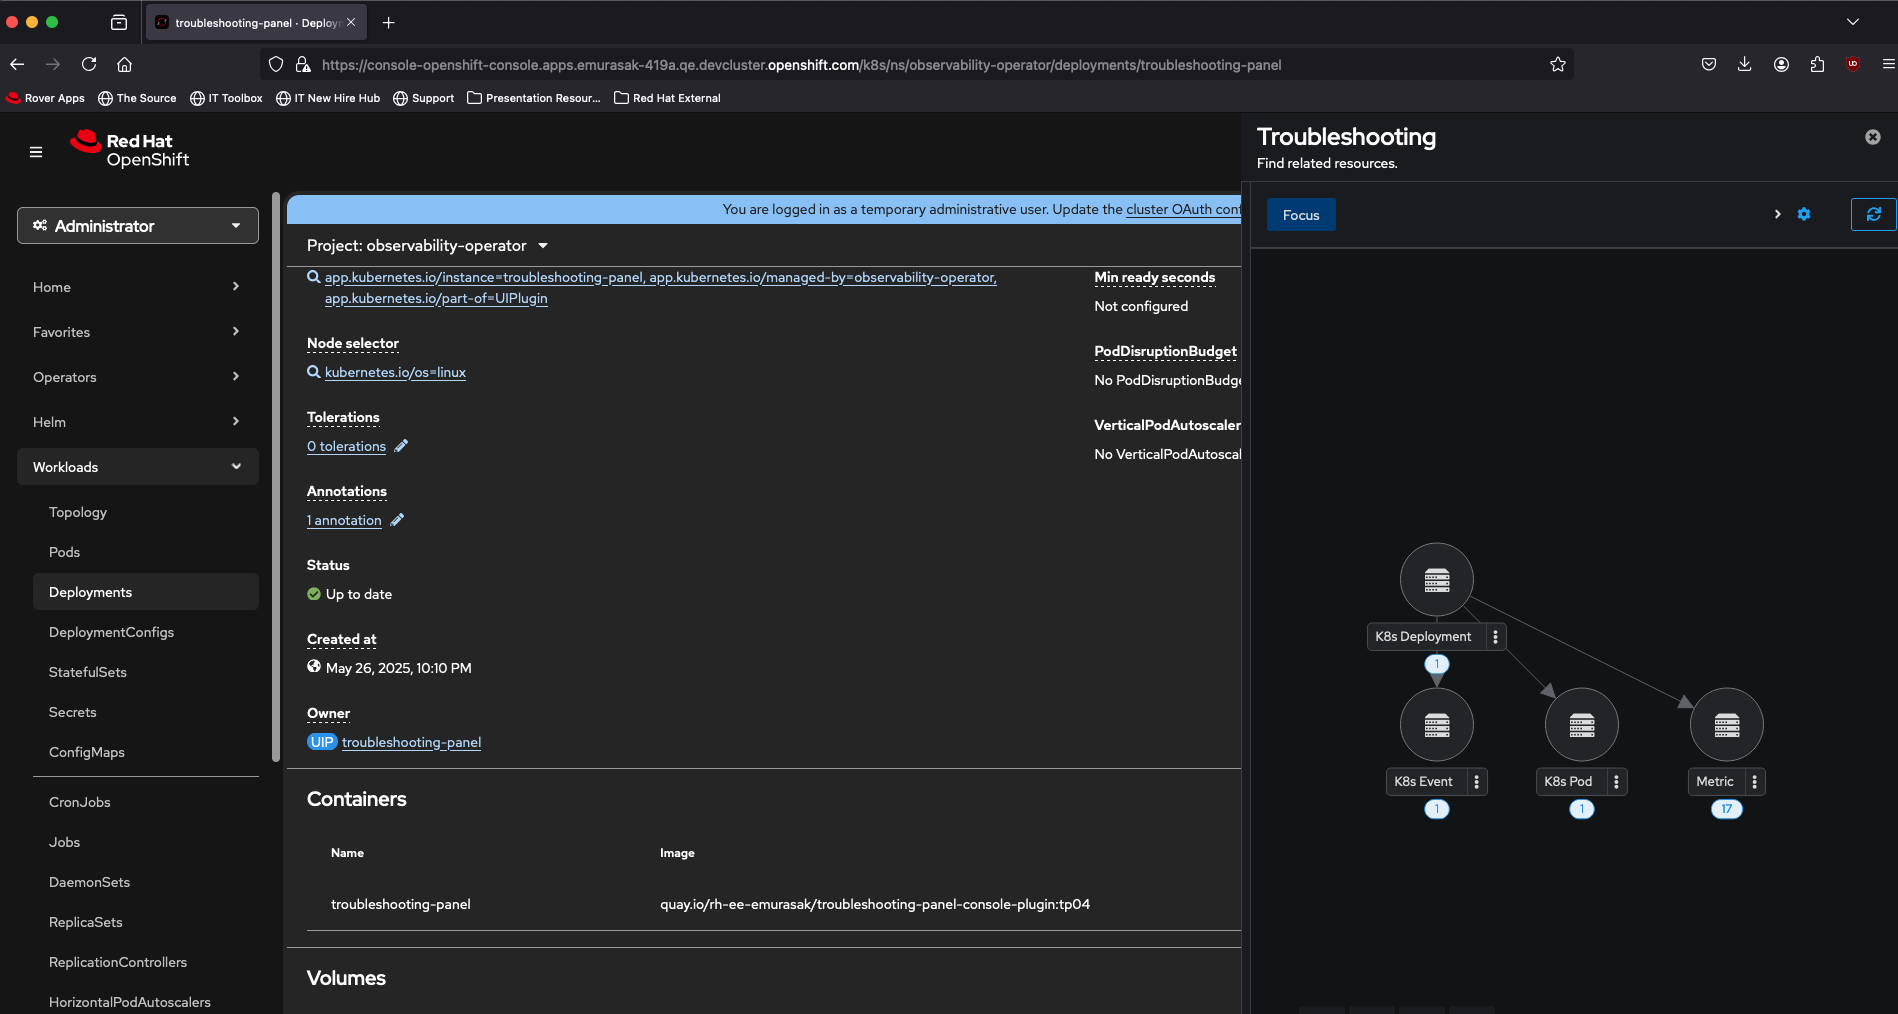This screenshot has height=1014, width=1898.
Task: Open Jobs in the sidebar
Action: pyautogui.click(x=64, y=842)
